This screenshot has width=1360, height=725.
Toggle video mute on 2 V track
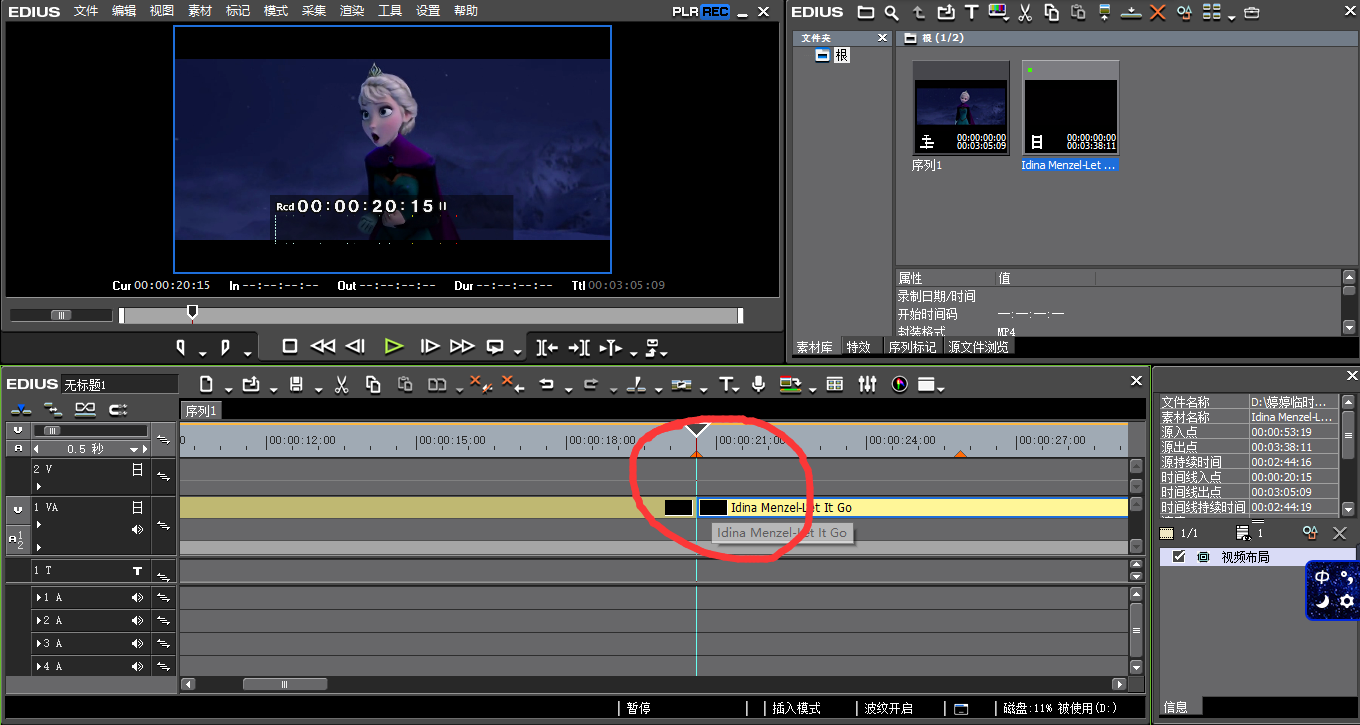point(138,469)
